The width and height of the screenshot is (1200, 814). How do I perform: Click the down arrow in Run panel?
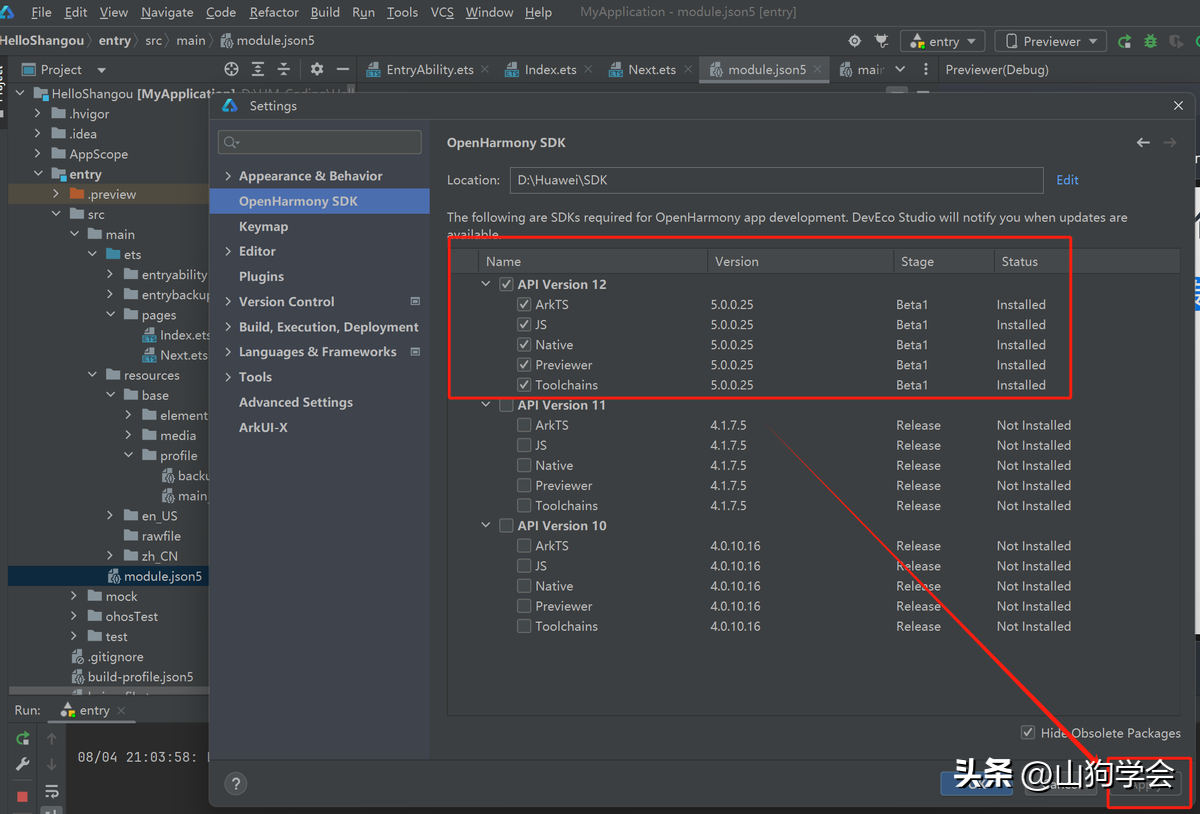click(52, 765)
